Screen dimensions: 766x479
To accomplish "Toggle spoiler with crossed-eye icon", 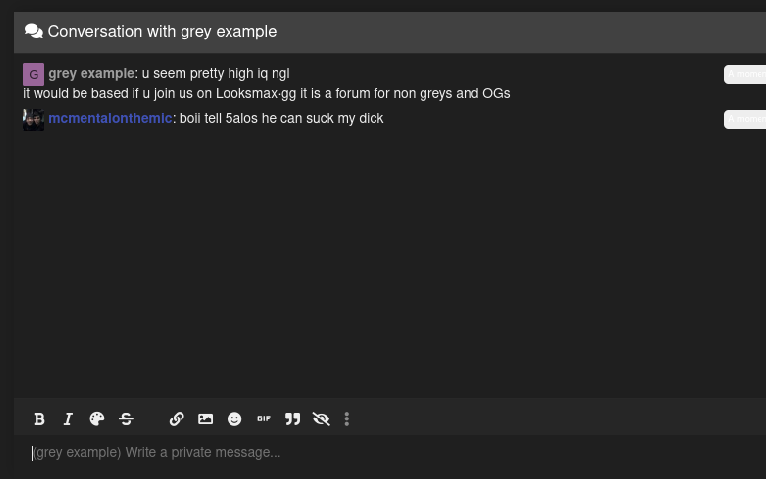I will pos(321,419).
